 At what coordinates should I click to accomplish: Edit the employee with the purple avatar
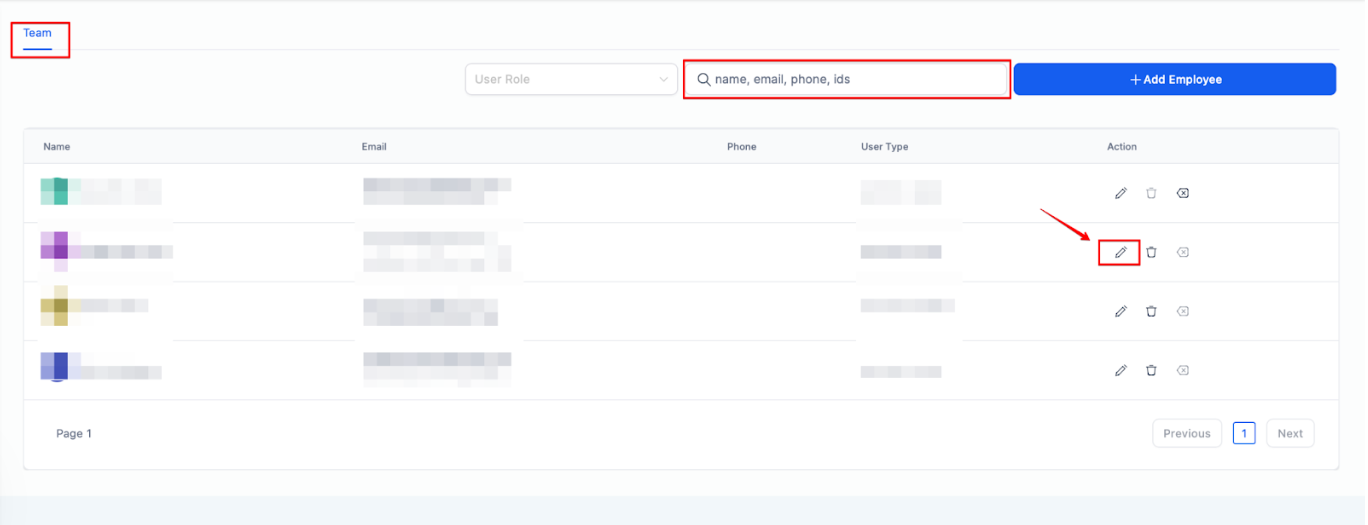pos(1120,252)
